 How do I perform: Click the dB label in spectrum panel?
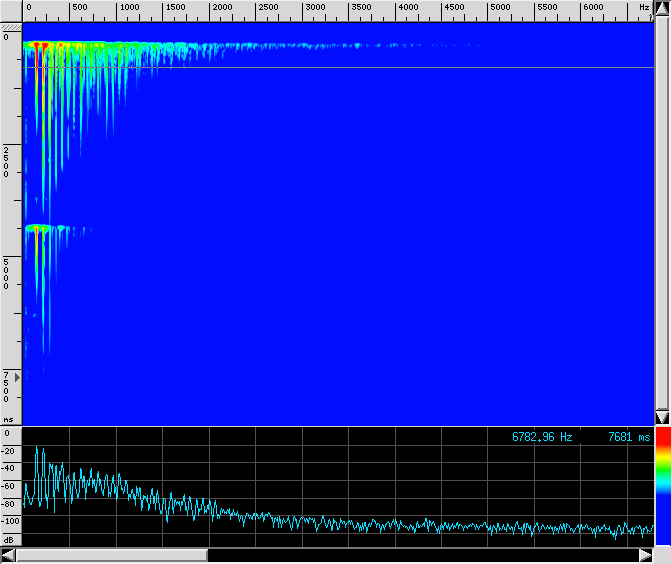(8, 539)
